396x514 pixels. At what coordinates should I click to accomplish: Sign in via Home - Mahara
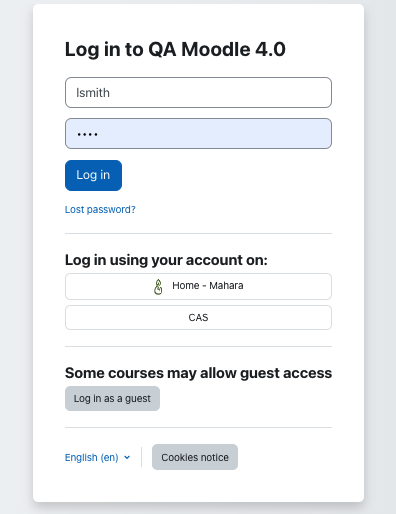pyautogui.click(x=198, y=286)
